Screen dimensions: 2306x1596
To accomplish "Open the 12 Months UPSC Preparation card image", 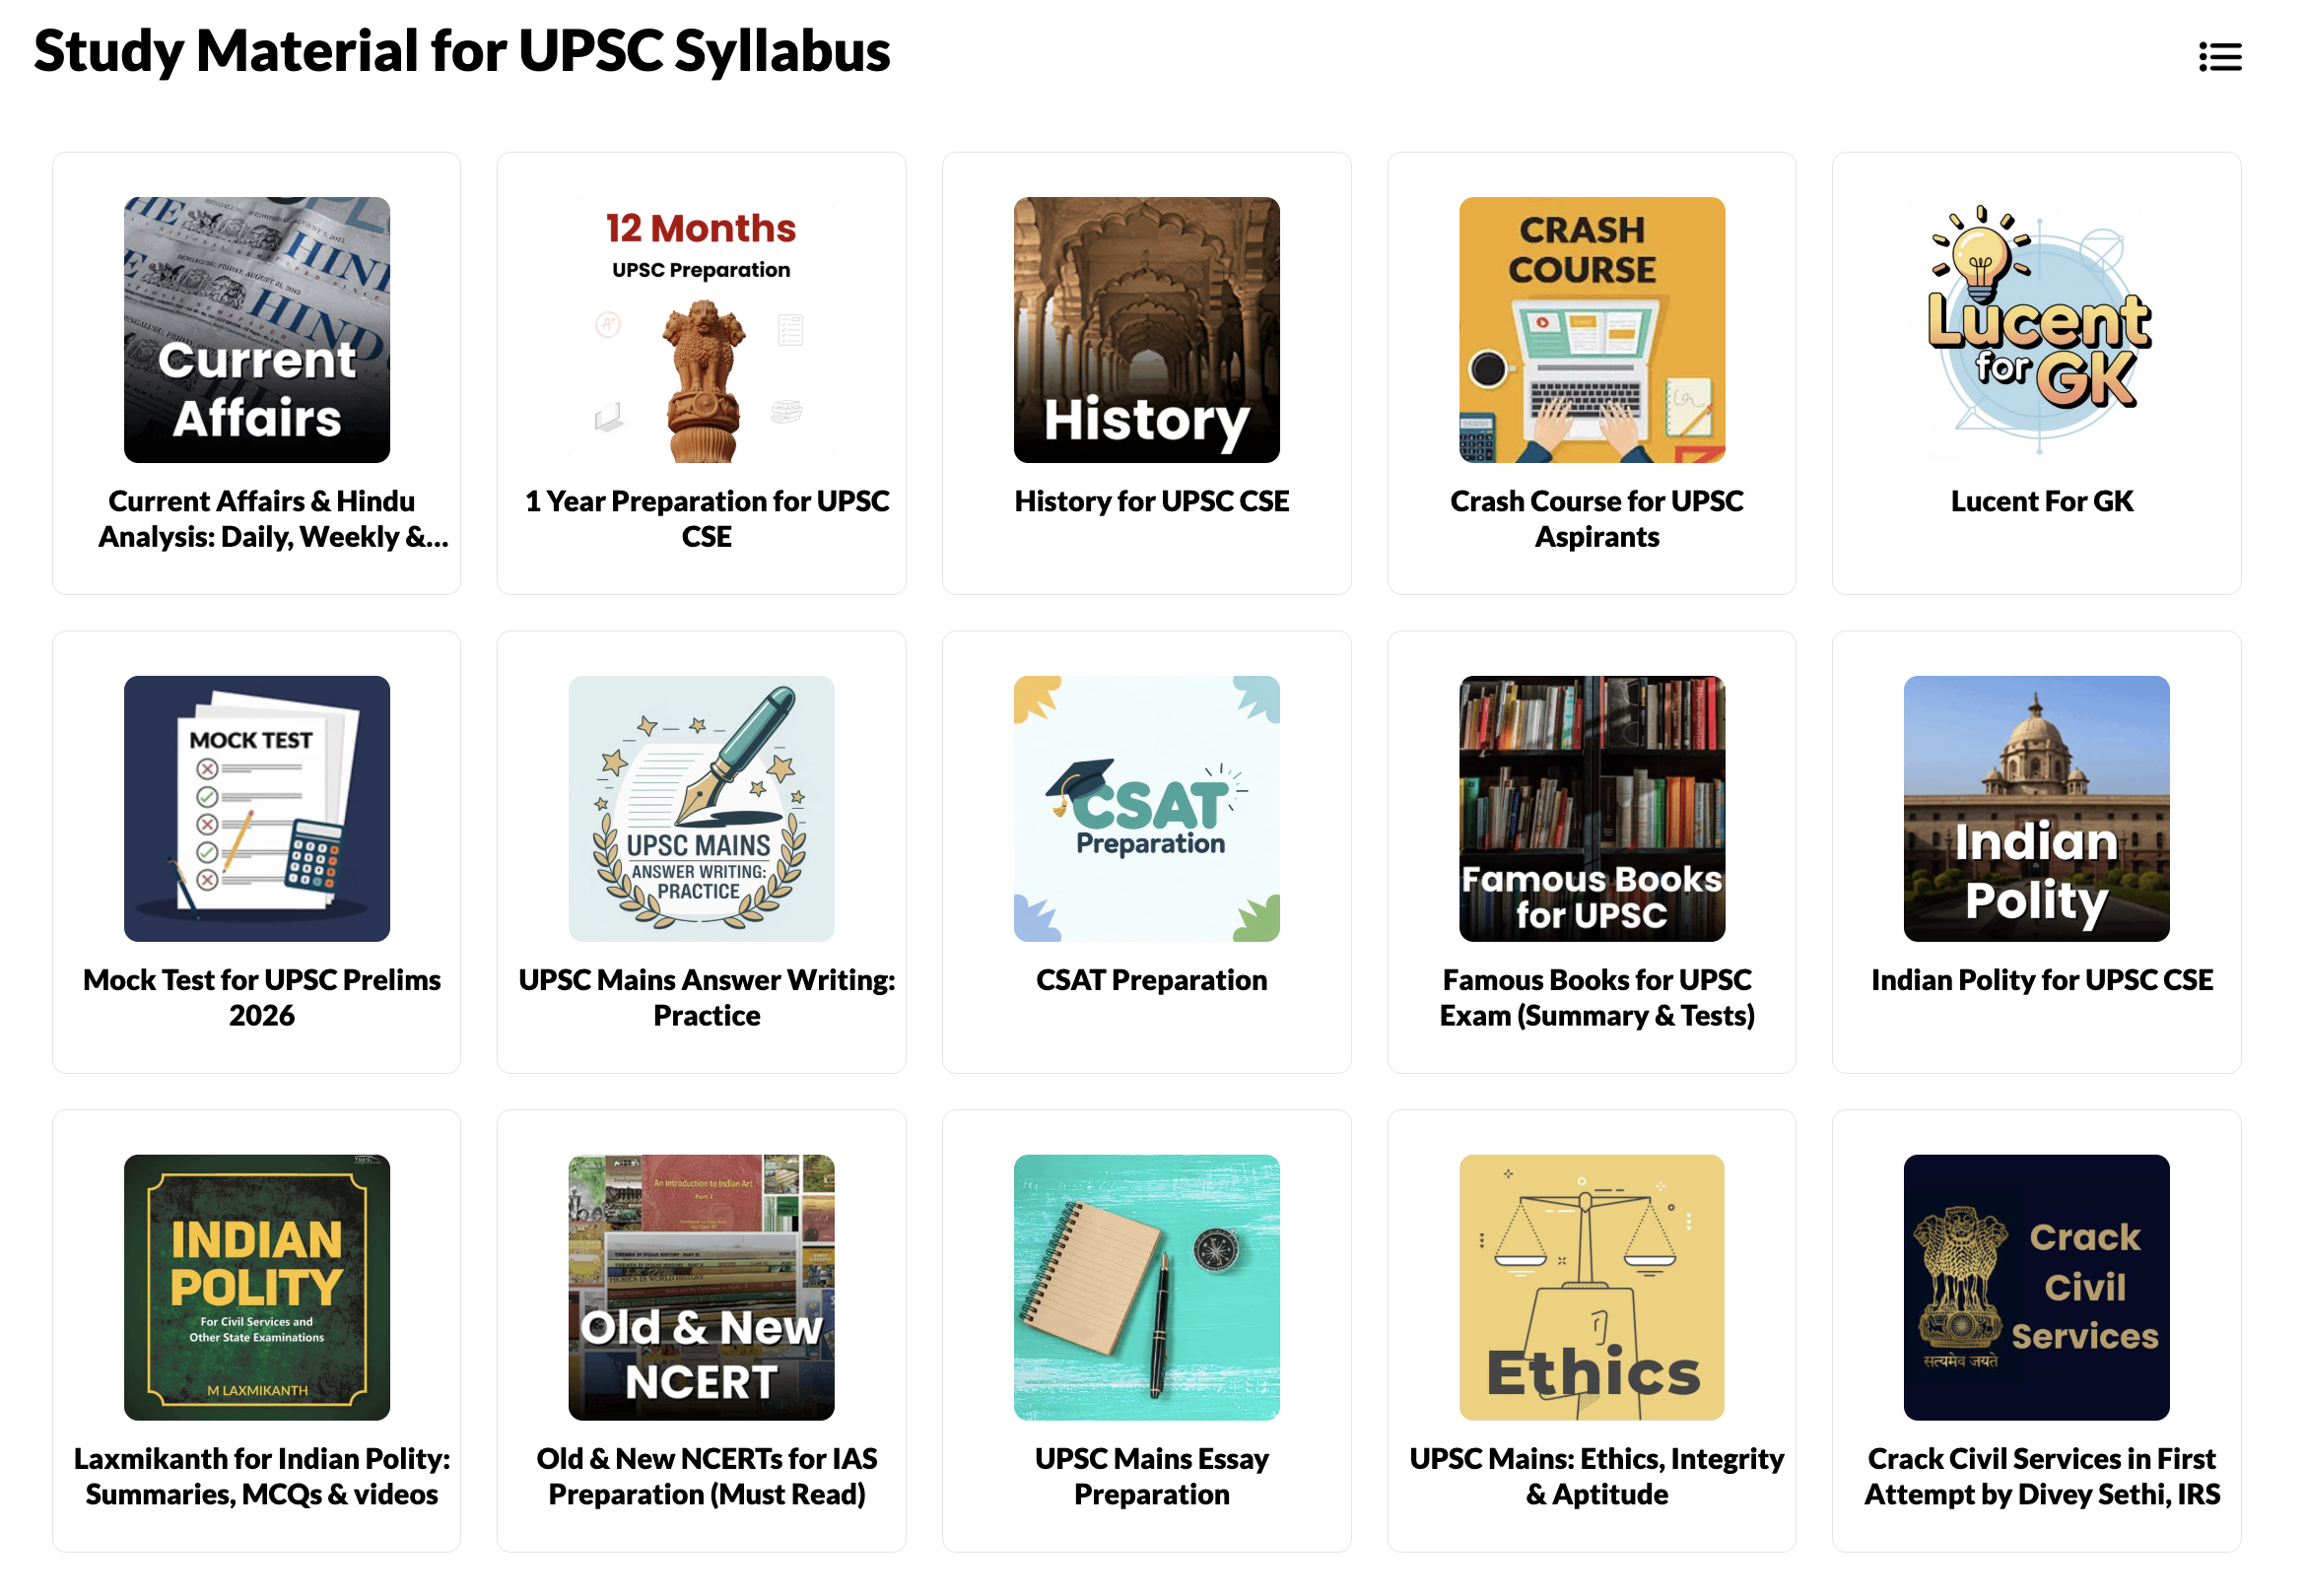I will coord(701,330).
